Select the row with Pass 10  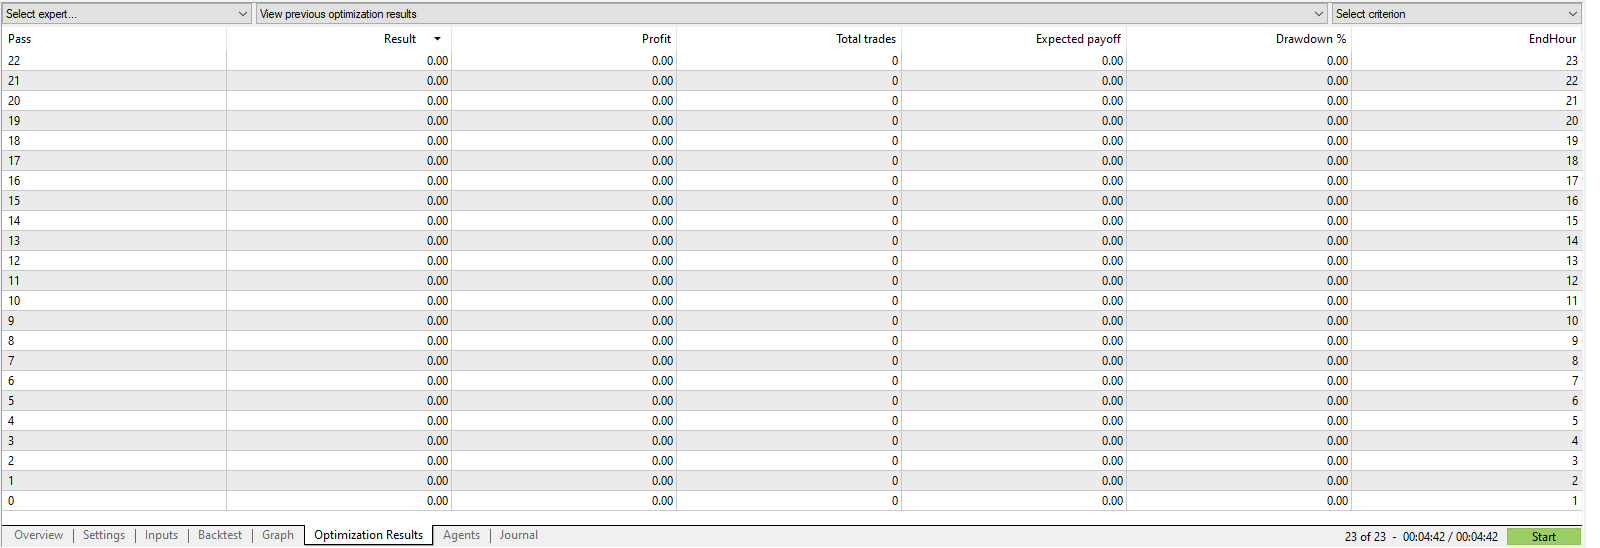[x=791, y=301]
